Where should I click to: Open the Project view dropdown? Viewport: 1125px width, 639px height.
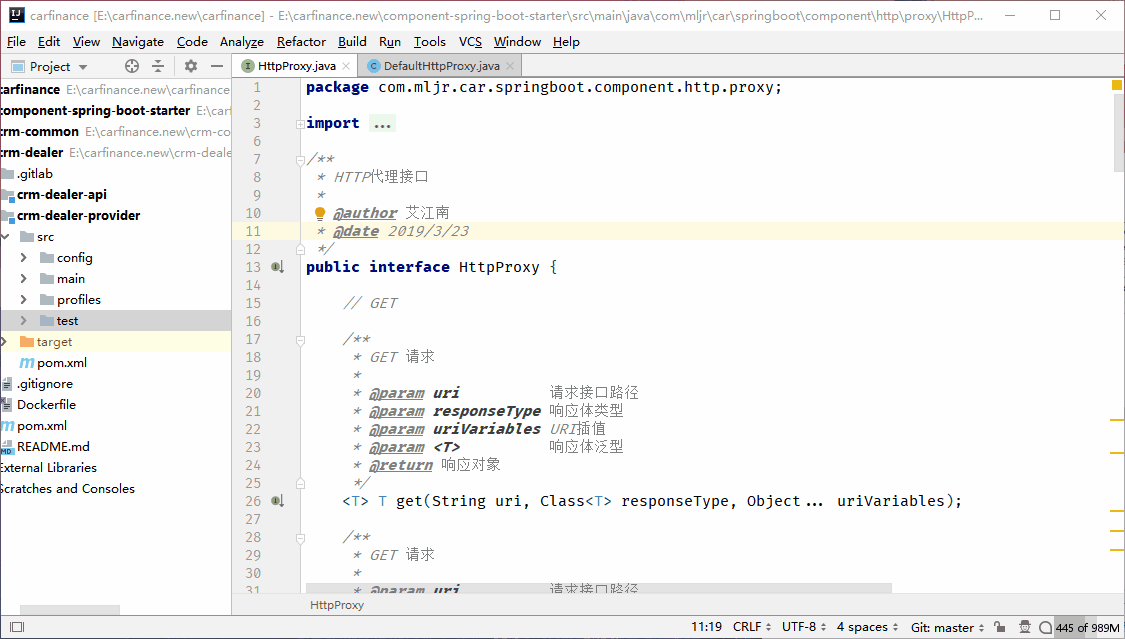pyautogui.click(x=59, y=67)
